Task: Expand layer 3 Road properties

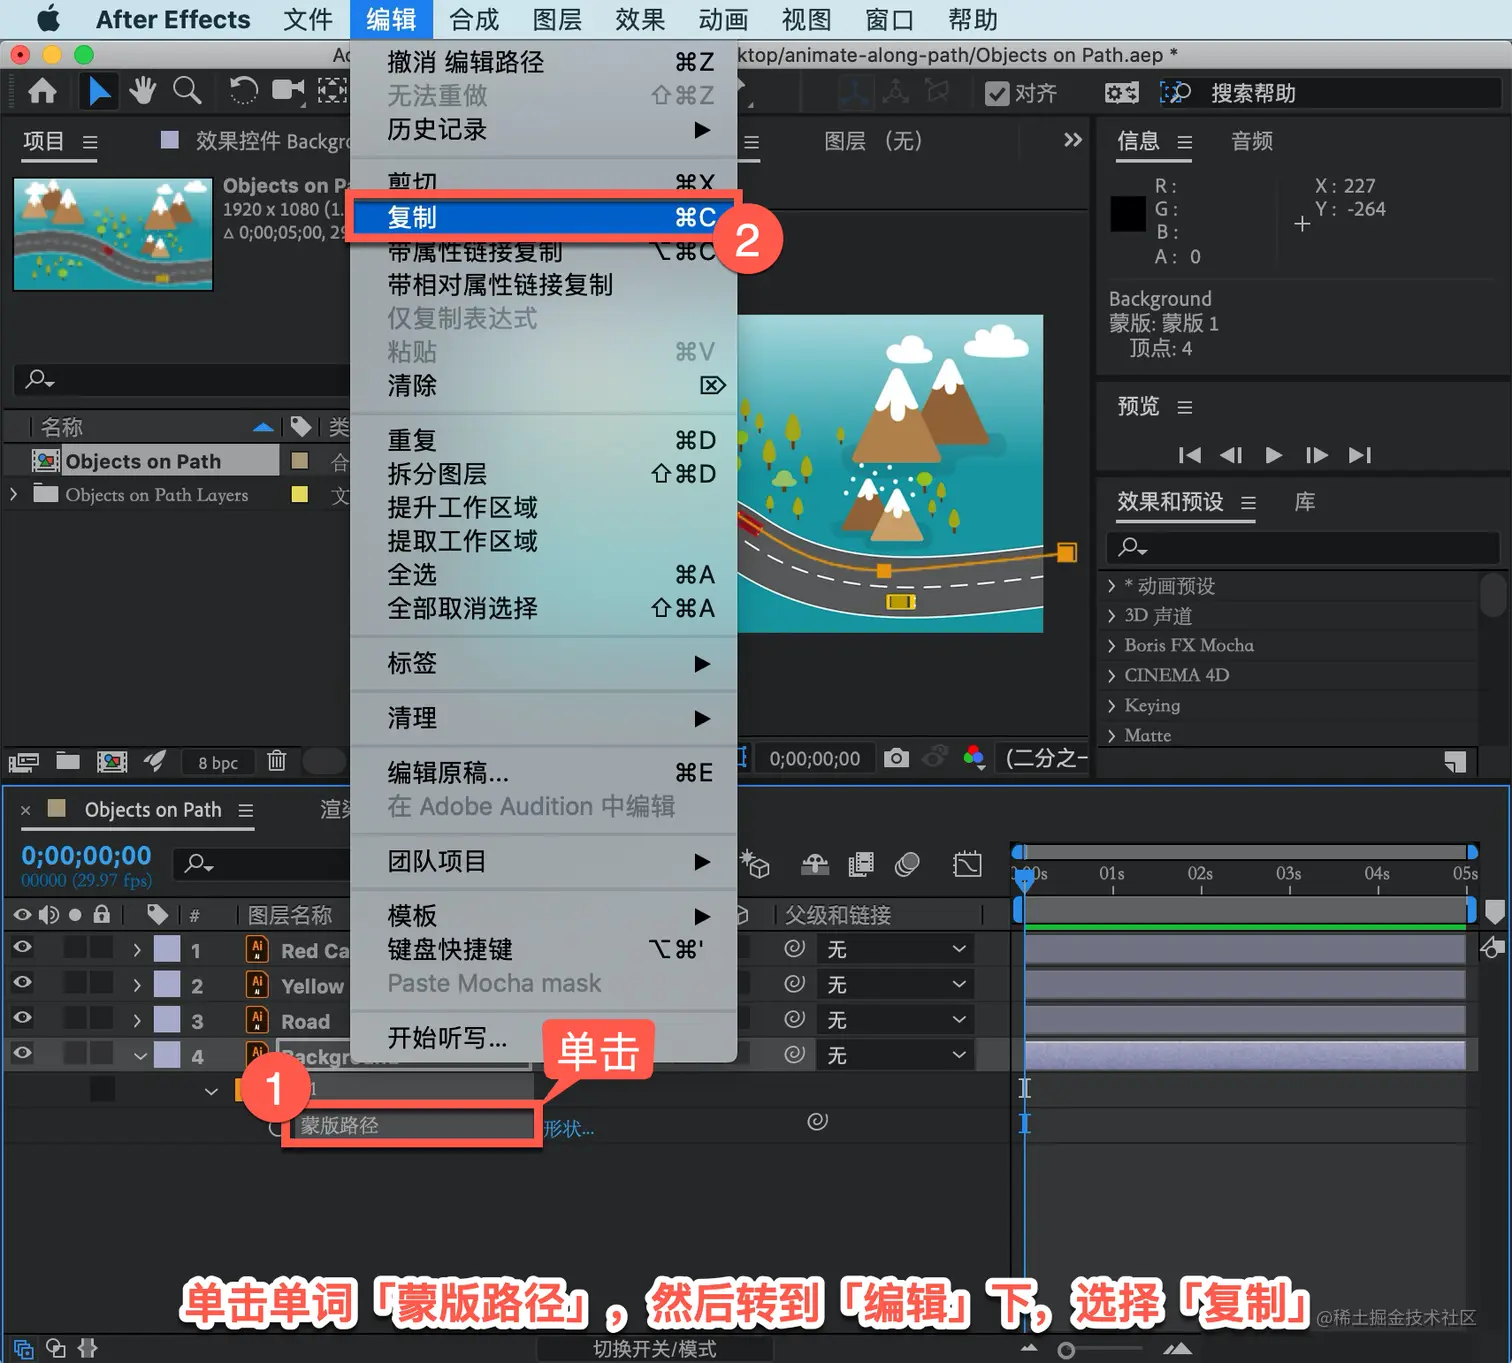Action: point(137,1021)
